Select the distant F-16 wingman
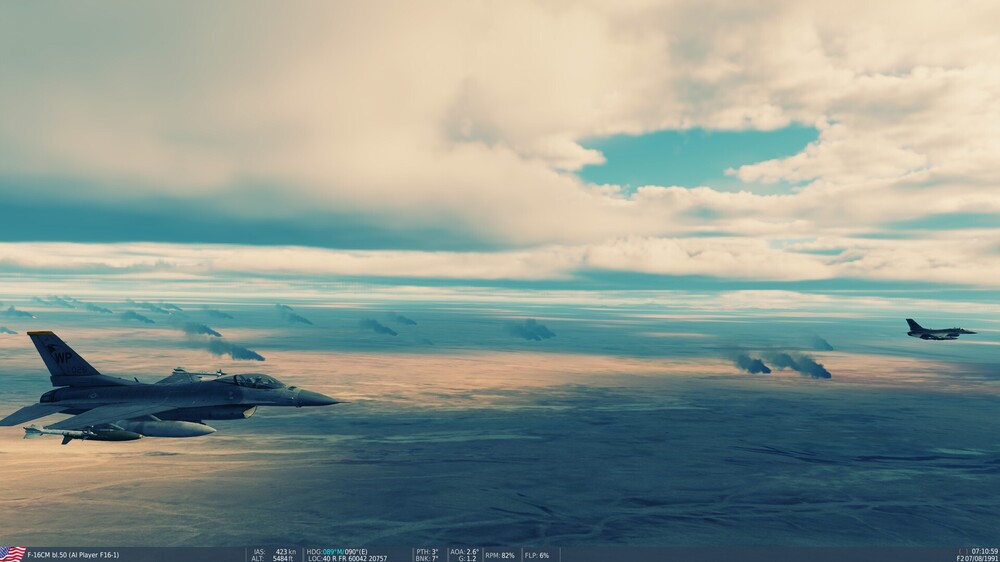 tap(939, 330)
